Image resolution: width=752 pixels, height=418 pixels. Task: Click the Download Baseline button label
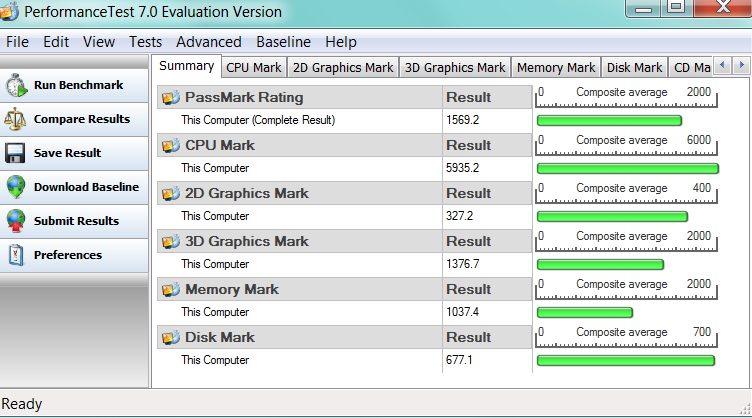(x=86, y=187)
